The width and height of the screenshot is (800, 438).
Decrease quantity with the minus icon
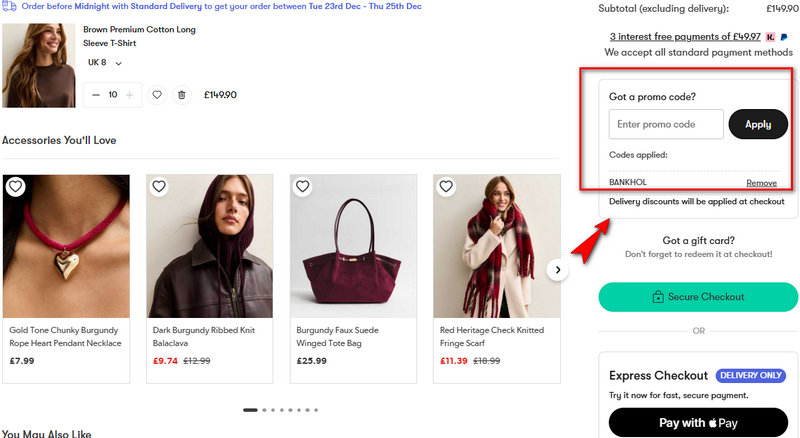point(96,95)
